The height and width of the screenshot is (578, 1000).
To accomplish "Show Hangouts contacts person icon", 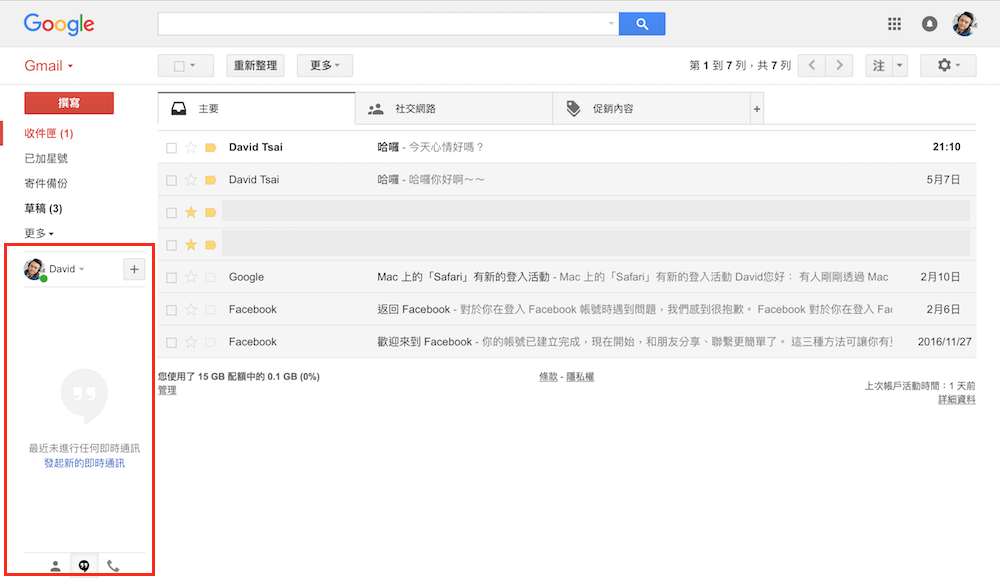I will point(56,565).
